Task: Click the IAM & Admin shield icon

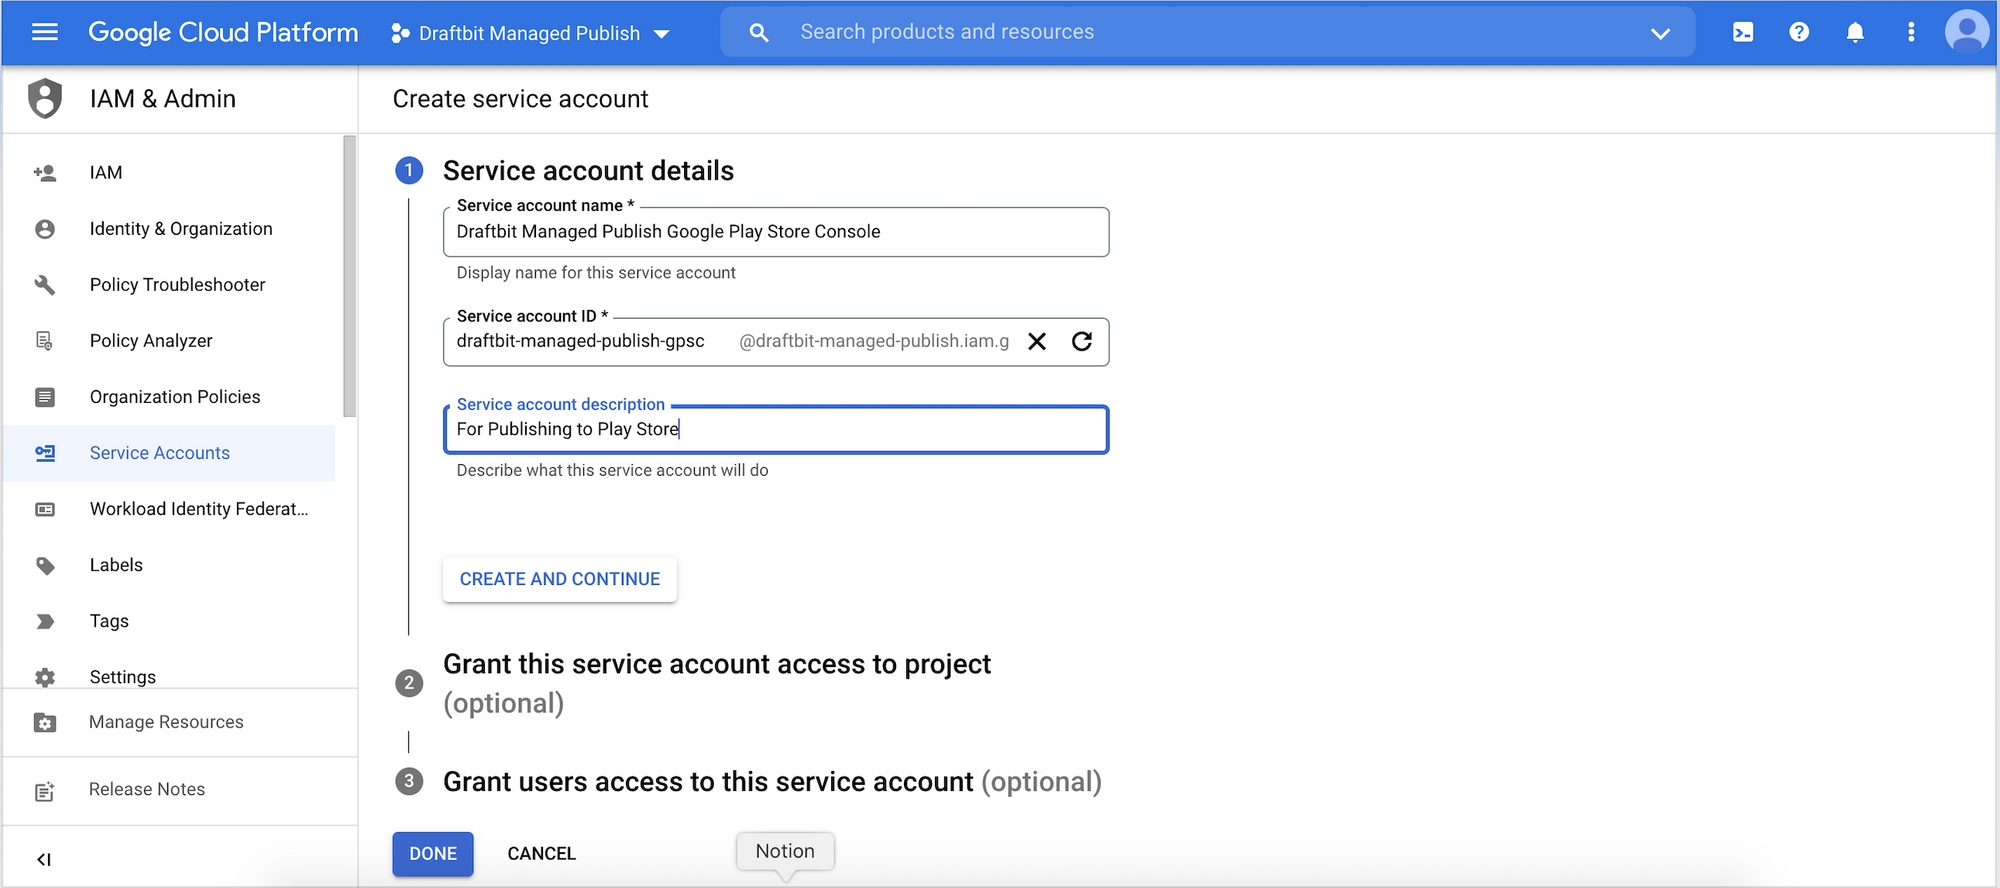Action: tap(45, 98)
